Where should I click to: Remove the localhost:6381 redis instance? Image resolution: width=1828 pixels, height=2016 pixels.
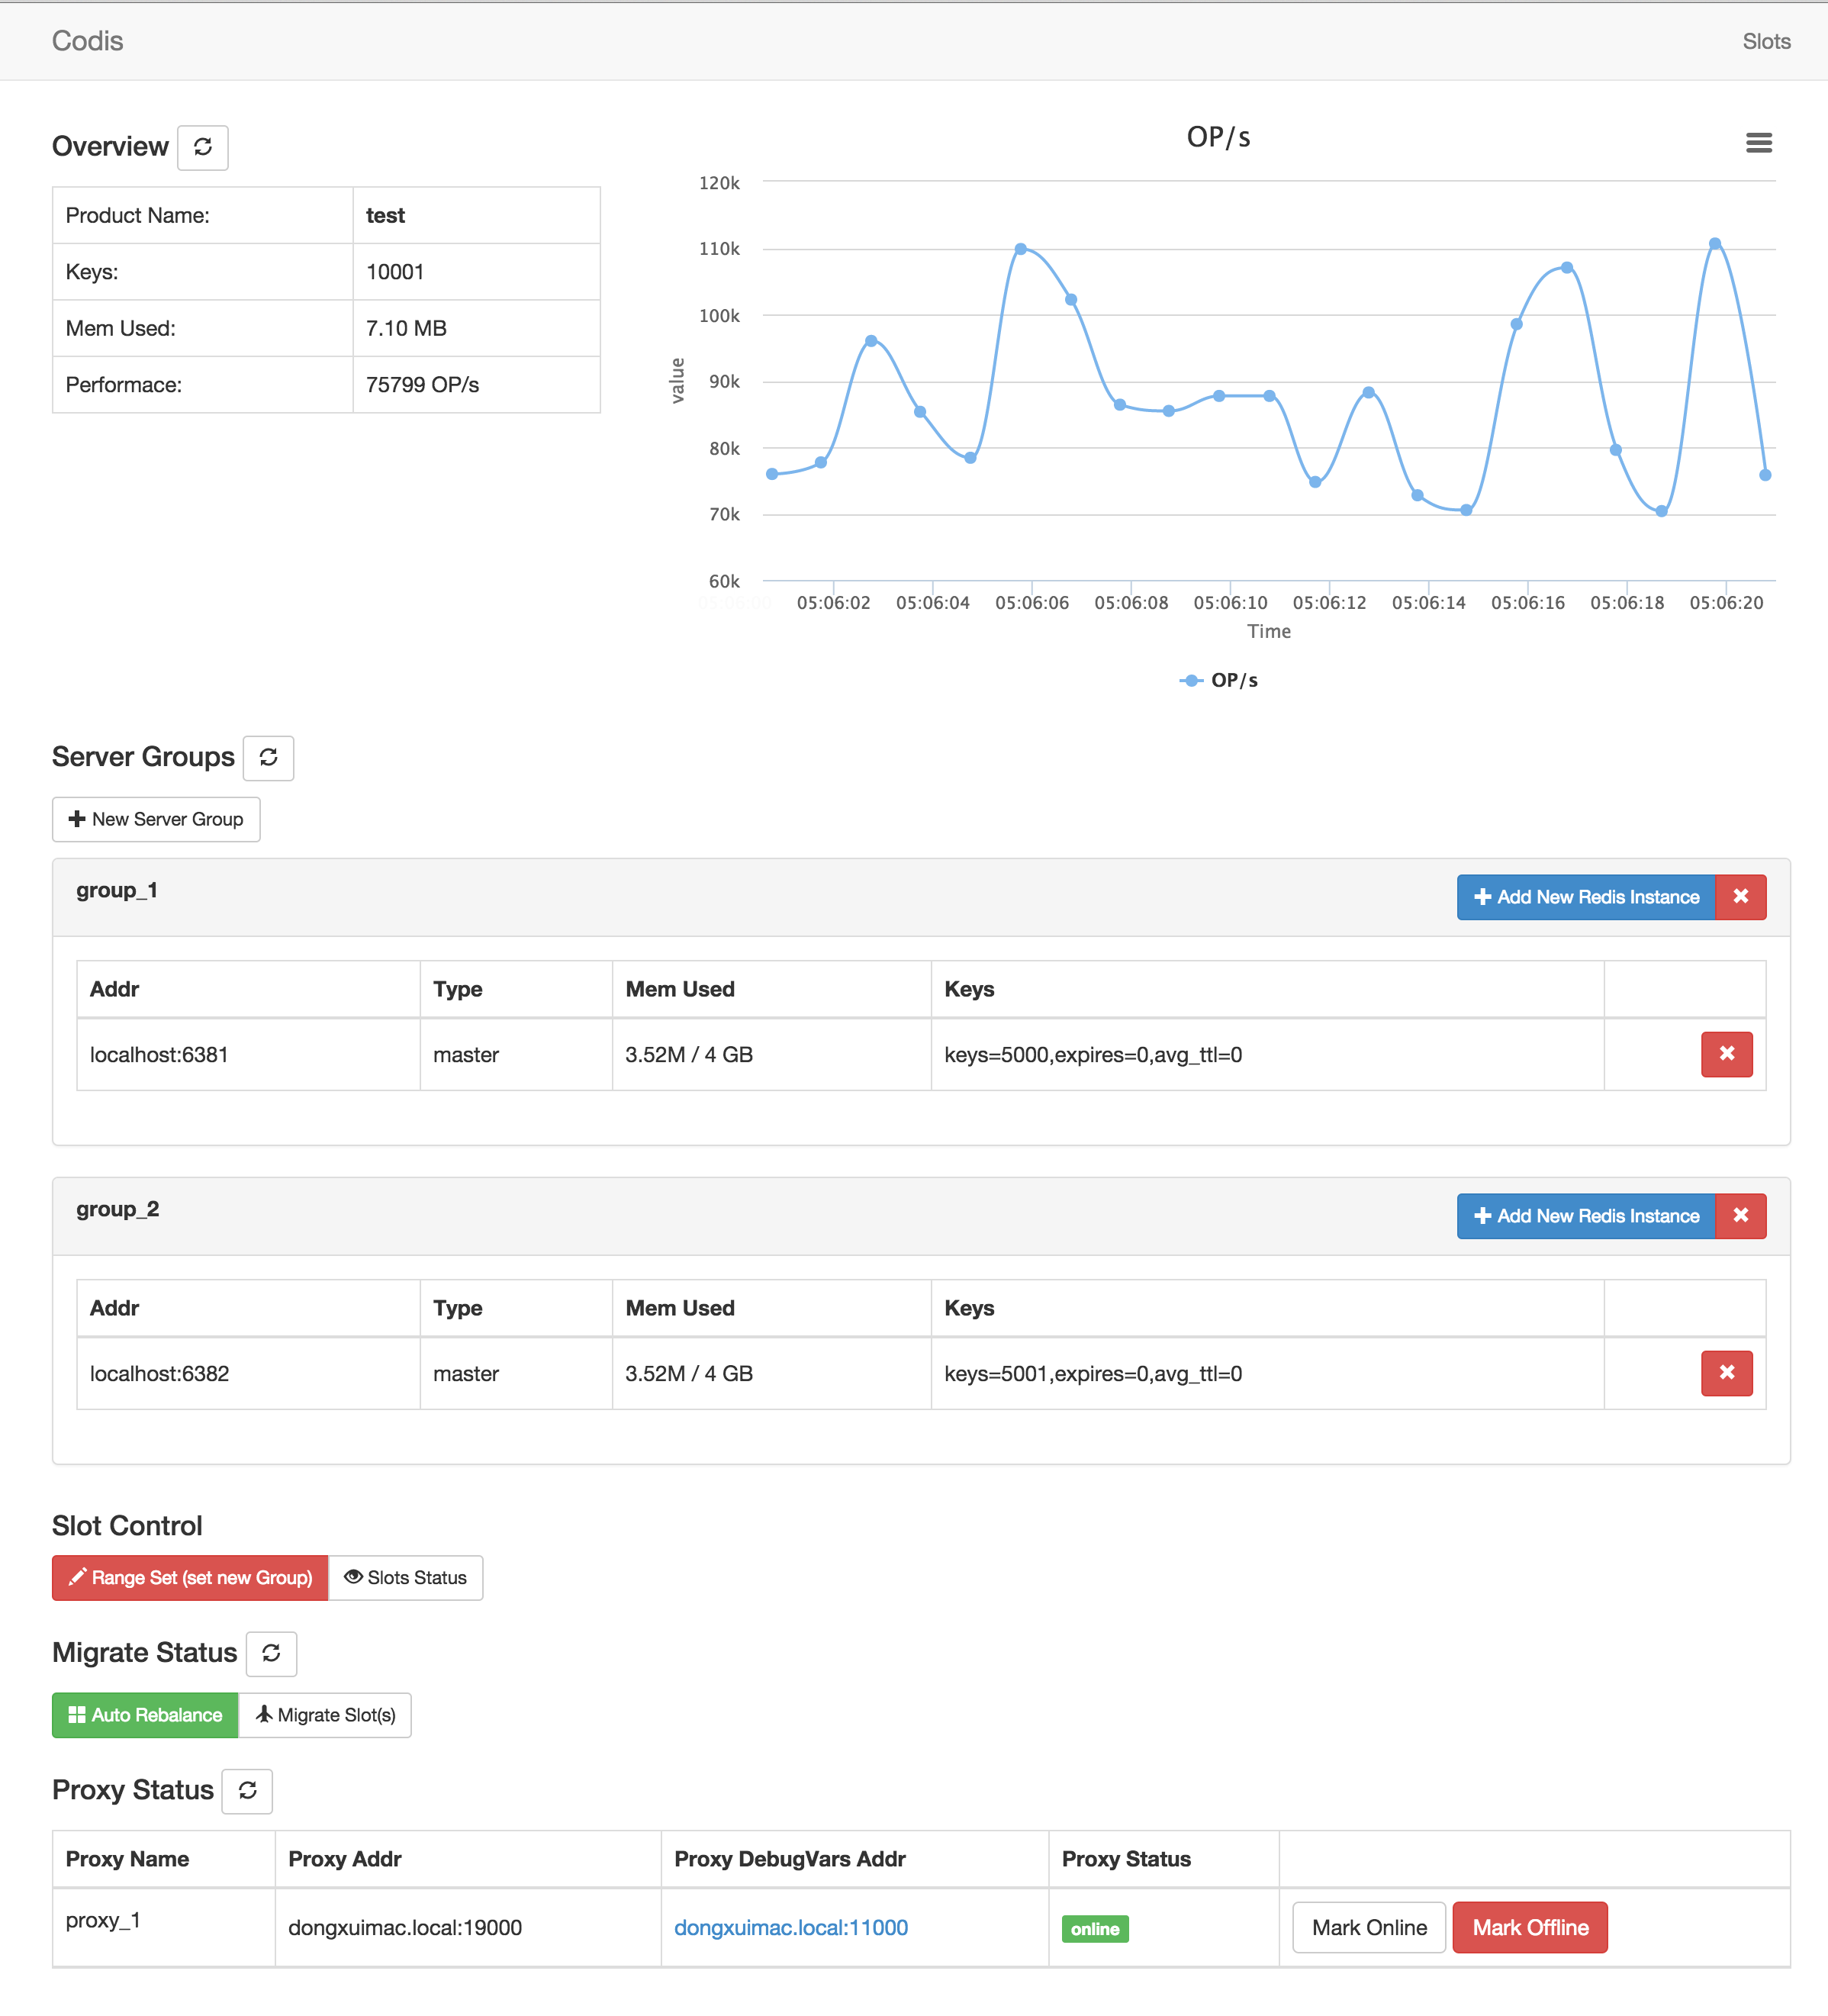(x=1726, y=1054)
